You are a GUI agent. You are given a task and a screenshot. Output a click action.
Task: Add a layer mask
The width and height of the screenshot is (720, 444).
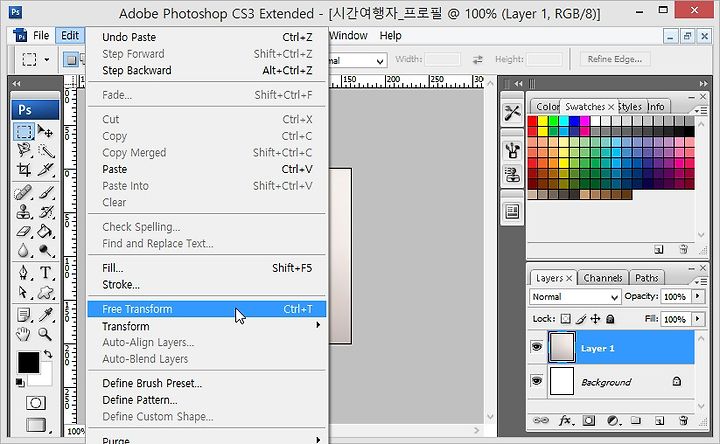[589, 420]
